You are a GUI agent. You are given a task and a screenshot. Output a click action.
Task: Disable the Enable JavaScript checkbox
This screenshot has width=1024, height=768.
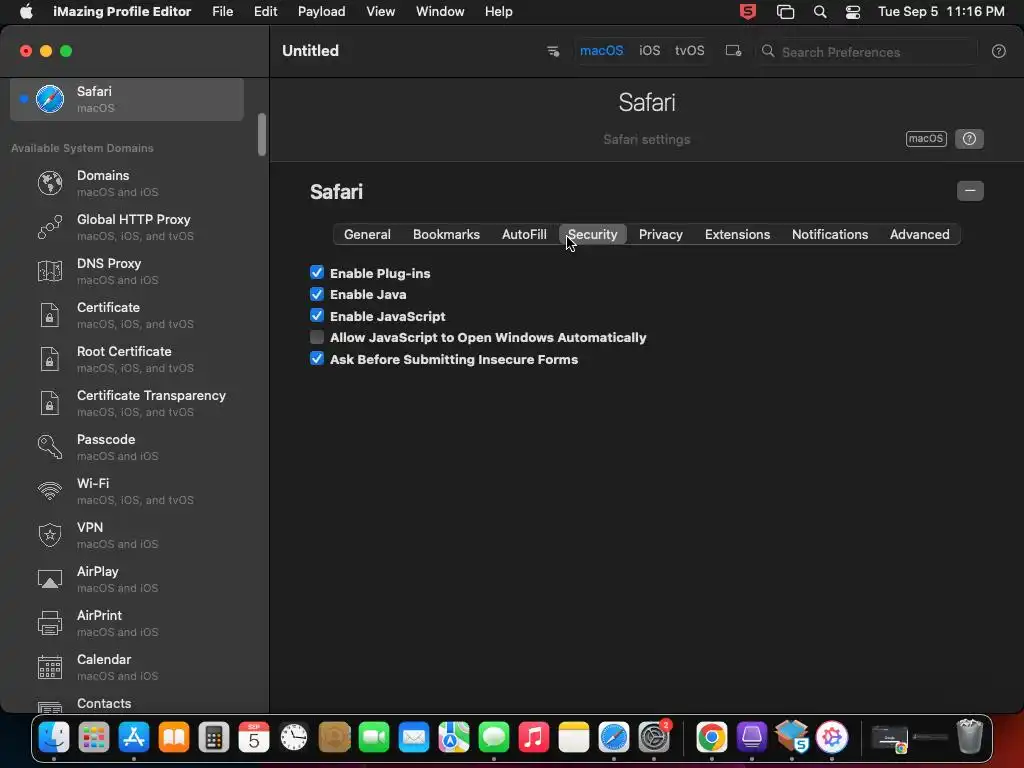pos(317,315)
